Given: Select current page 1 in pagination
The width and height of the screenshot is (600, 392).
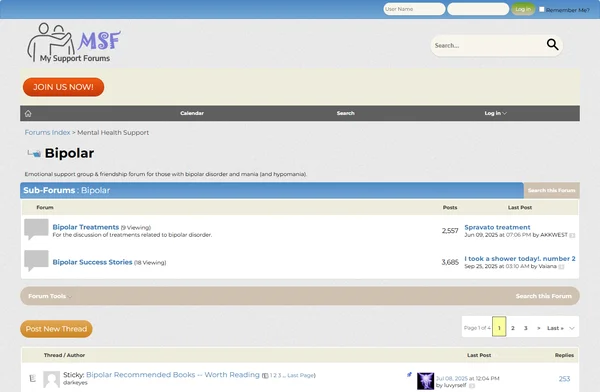Looking at the screenshot, I should [499, 327].
